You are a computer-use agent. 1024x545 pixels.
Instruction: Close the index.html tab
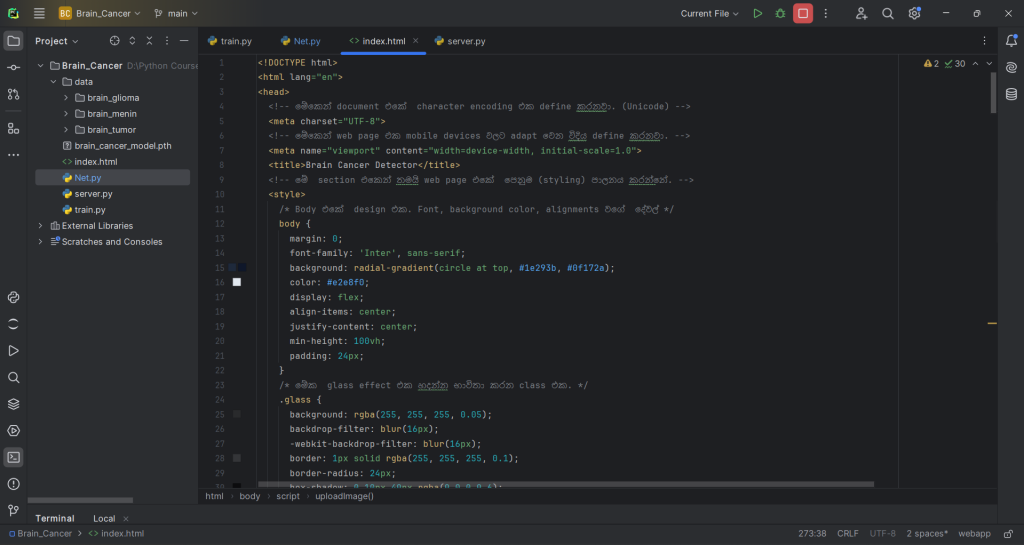416,41
